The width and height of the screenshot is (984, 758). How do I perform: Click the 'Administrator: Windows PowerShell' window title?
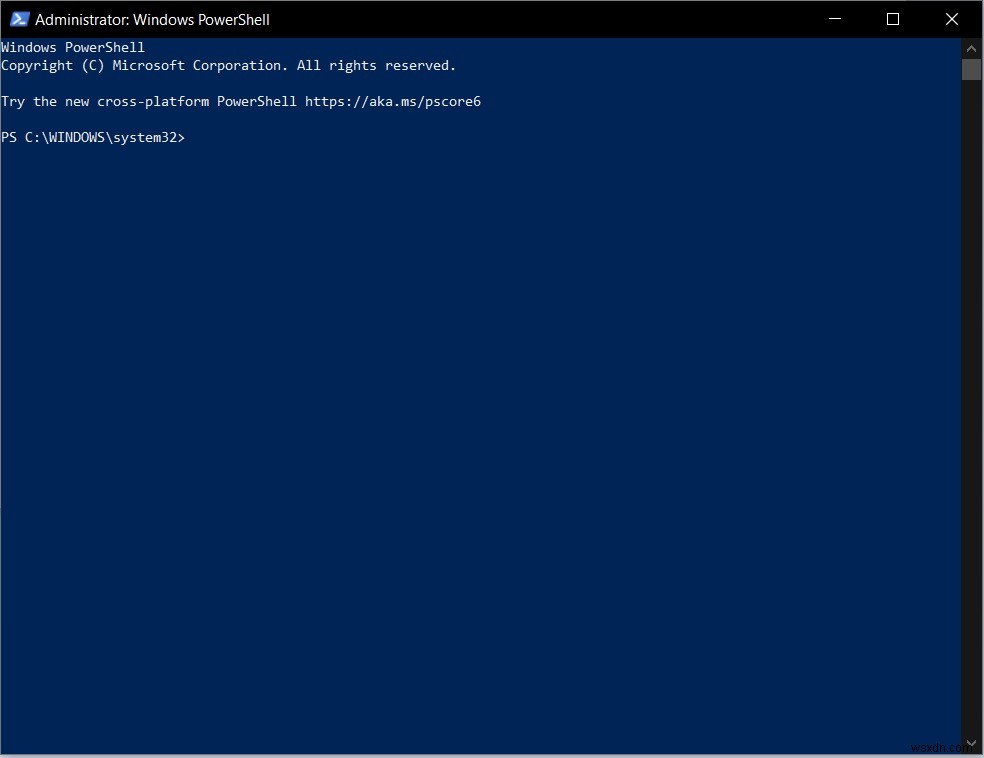point(152,20)
